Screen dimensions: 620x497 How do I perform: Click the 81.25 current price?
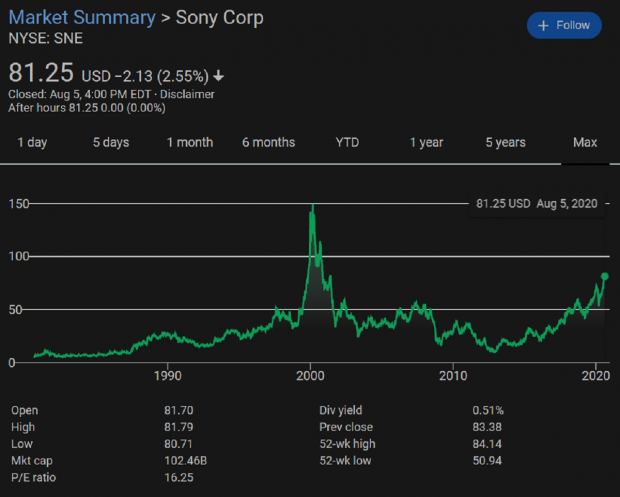pos(41,73)
